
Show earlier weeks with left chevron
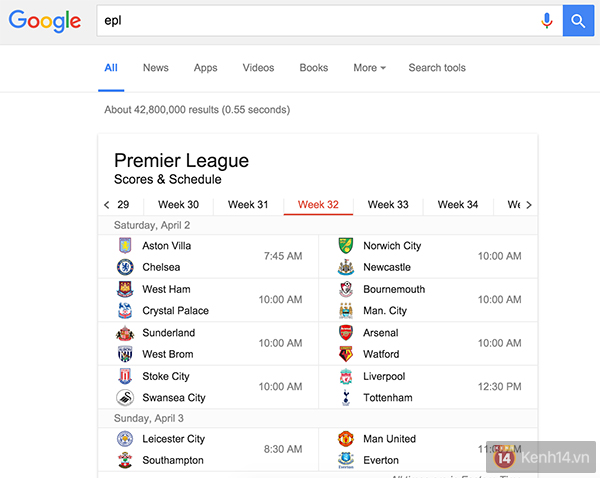pos(106,205)
